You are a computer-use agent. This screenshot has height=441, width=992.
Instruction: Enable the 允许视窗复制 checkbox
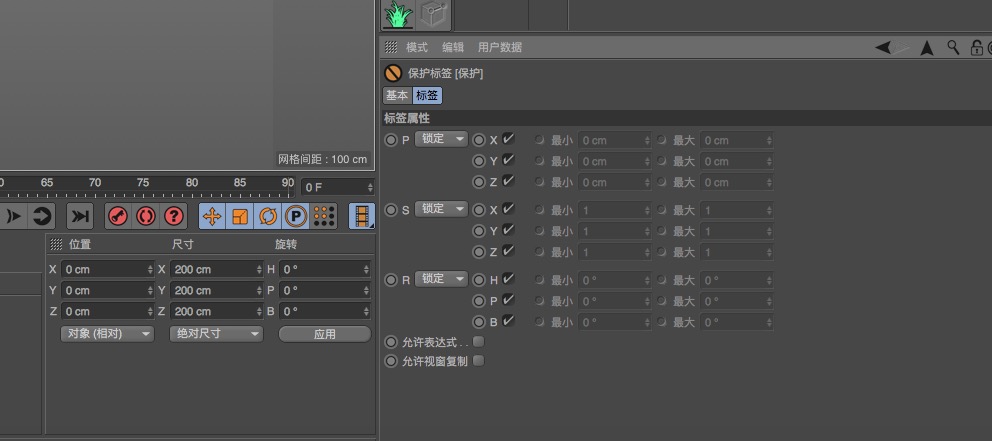pos(479,361)
